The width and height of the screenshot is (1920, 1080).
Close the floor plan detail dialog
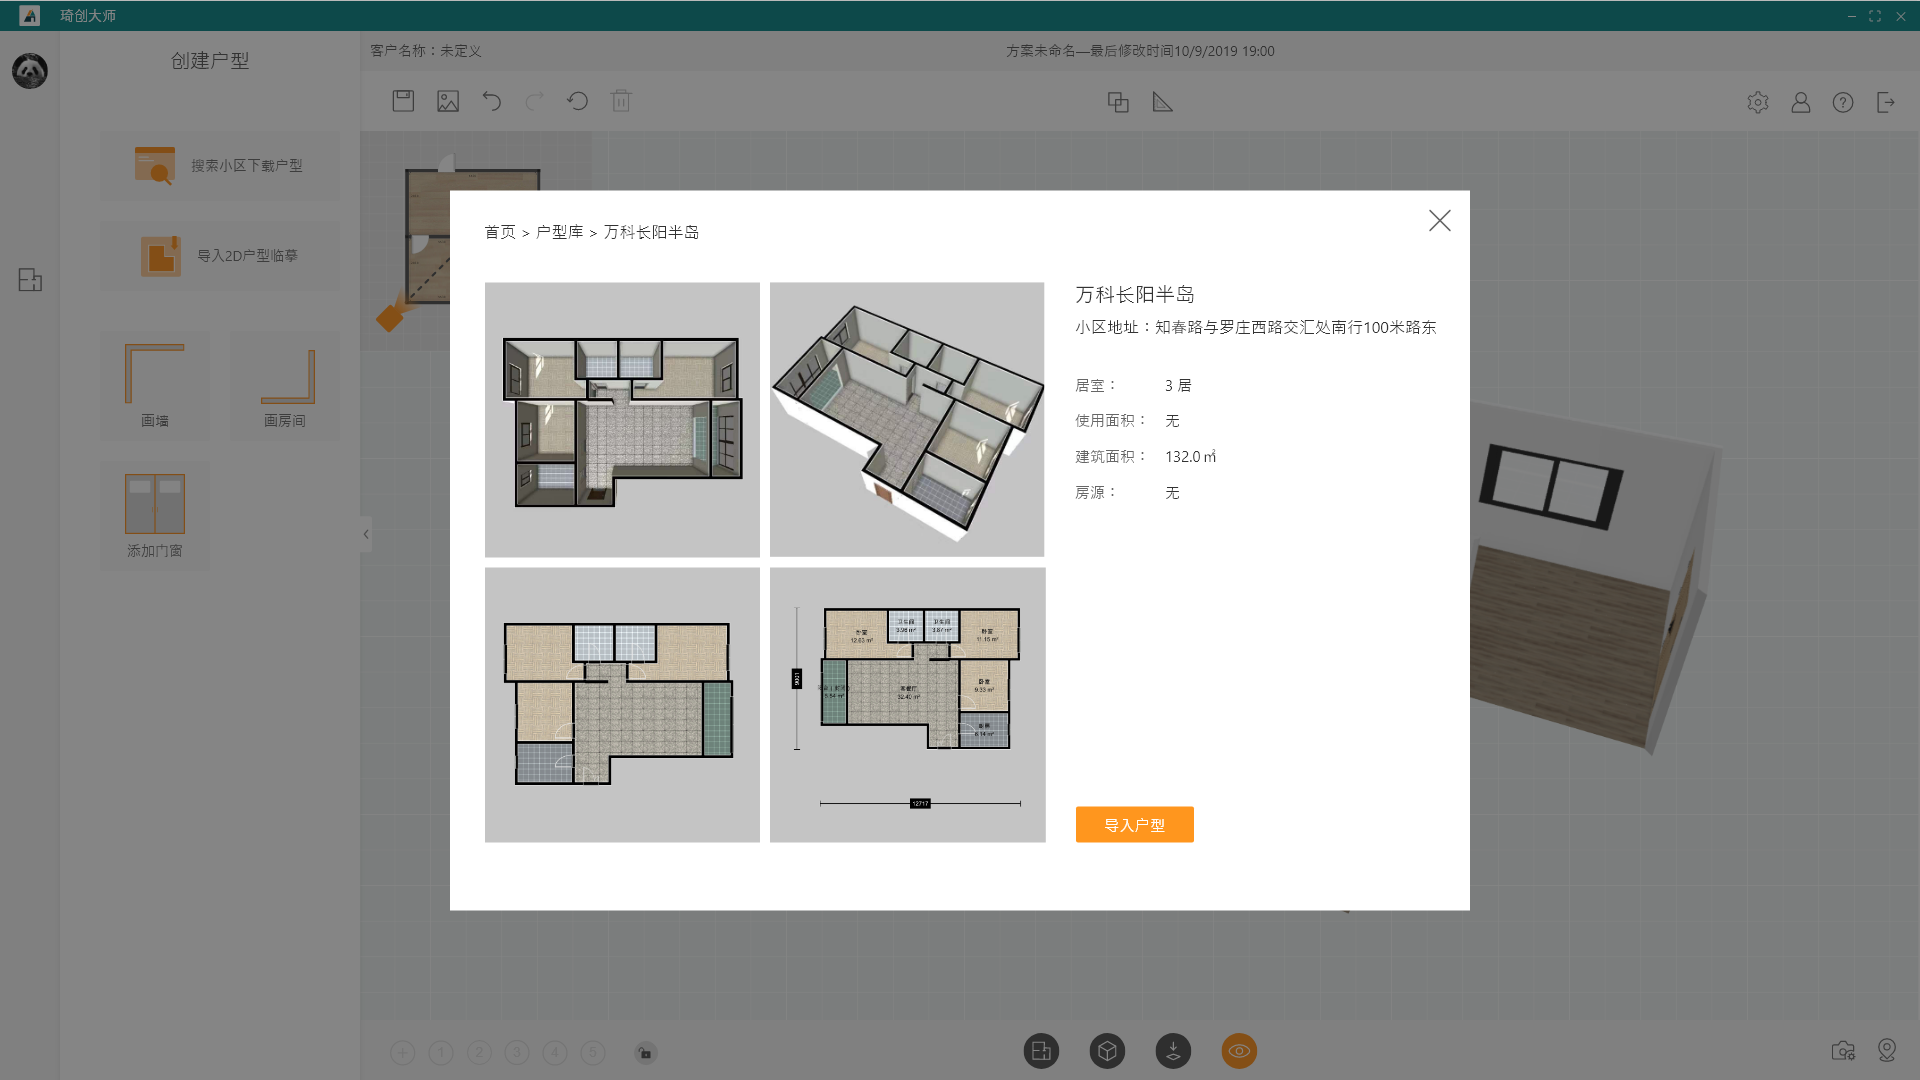[1439, 221]
